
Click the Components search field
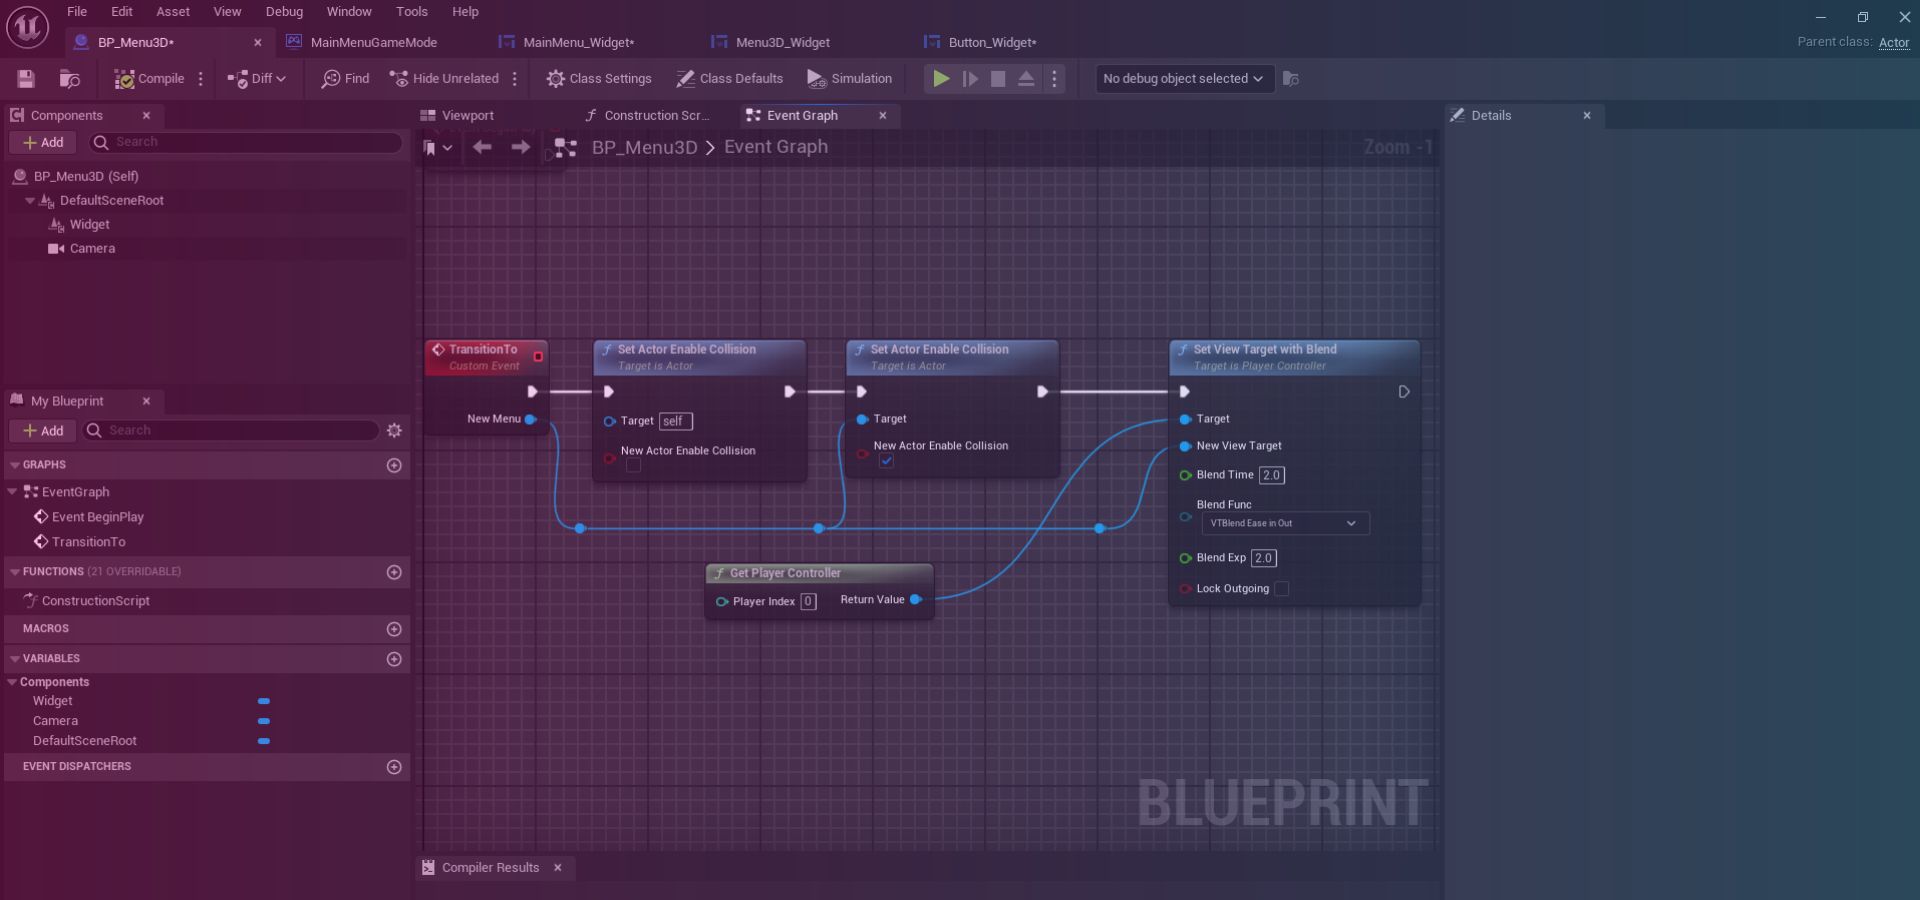pyautogui.click(x=246, y=143)
